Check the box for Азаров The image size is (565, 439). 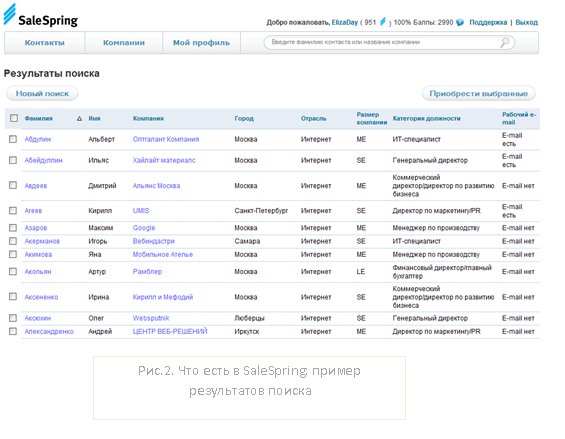click(13, 228)
